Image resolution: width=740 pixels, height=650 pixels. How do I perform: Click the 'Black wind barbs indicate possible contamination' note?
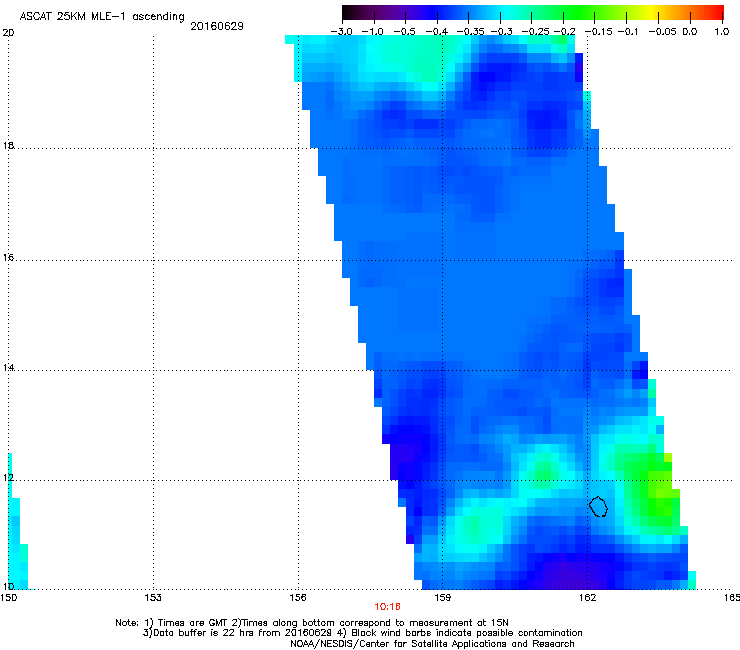pos(467,633)
